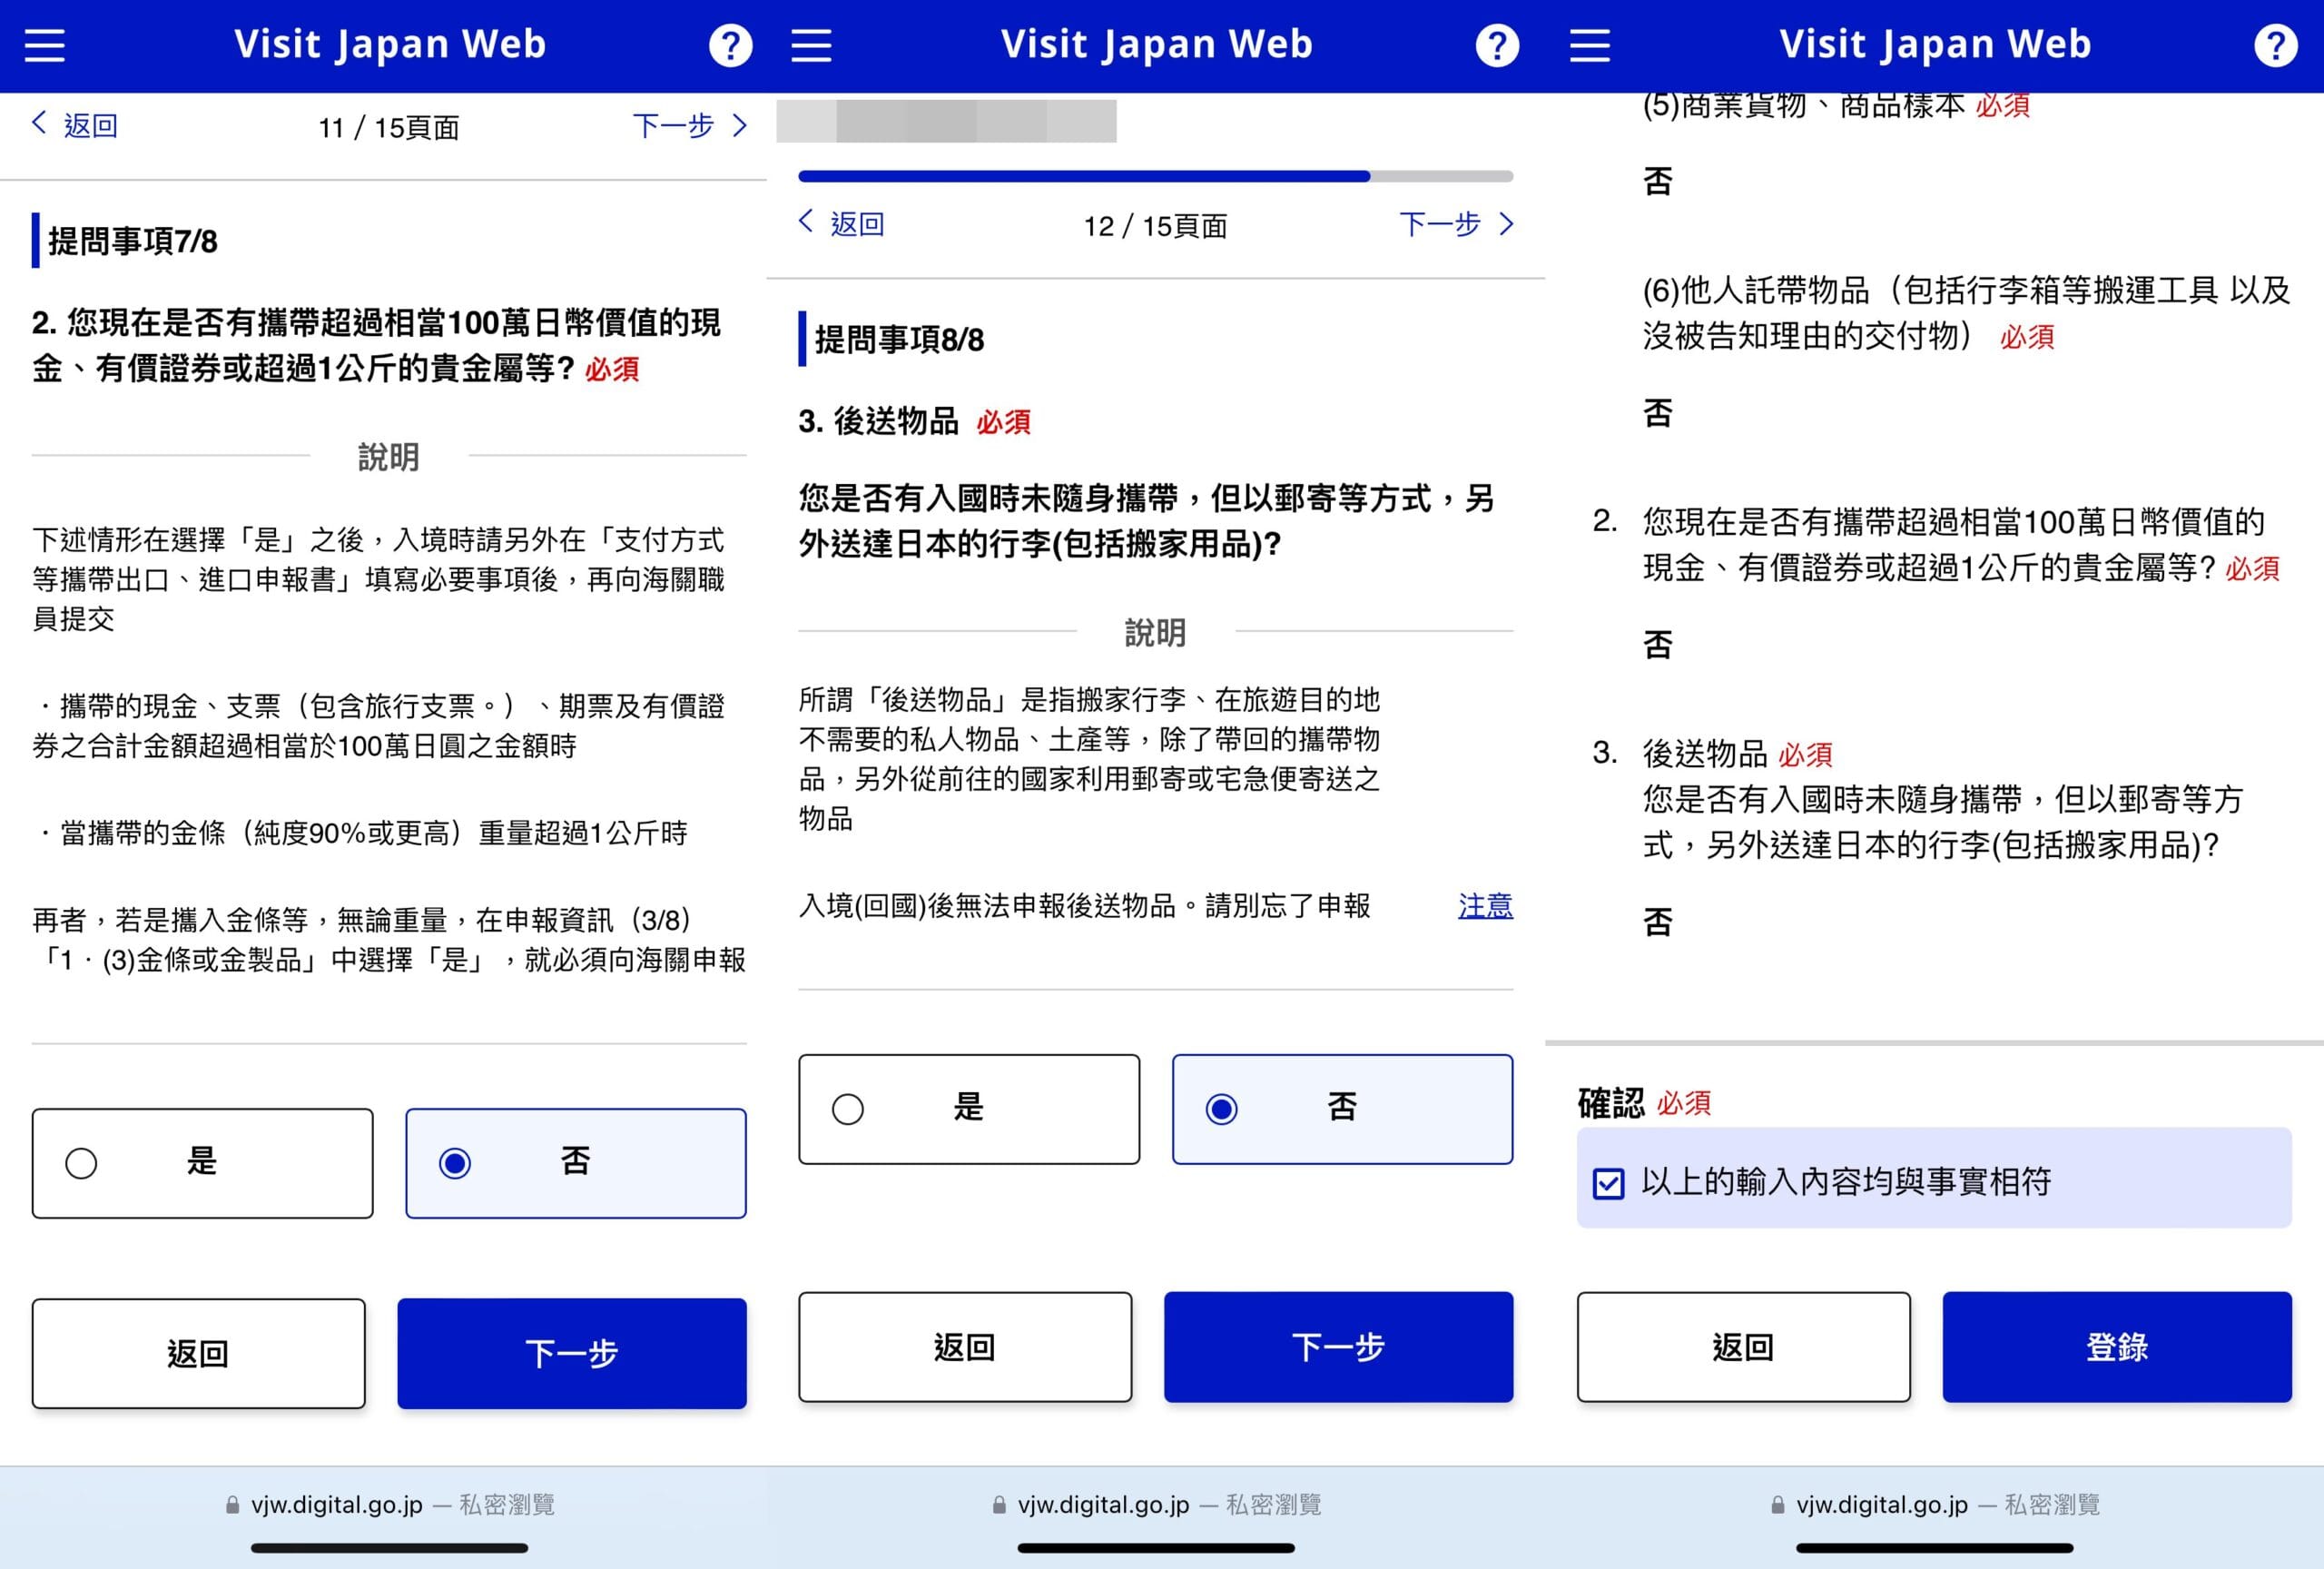2324x1569 pixels.
Task: Open hamburger menu on page 12 screen
Action: 811,46
